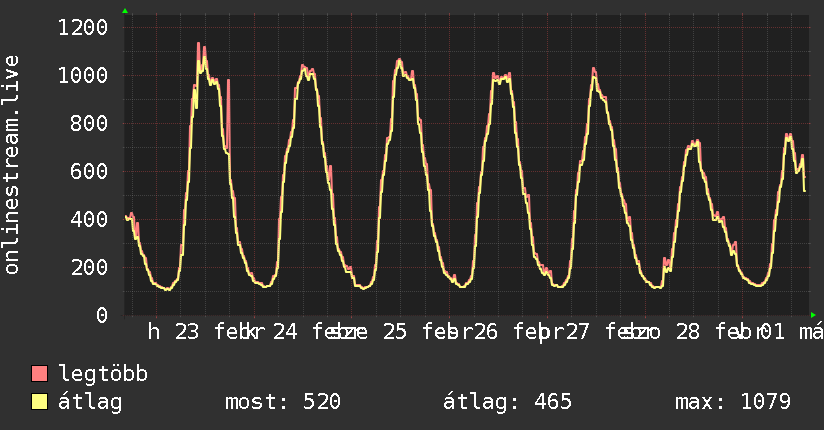Image resolution: width=824 pixels, height=430 pixels.
Task: Select the 23 date label on x-axis
Action: pos(187,333)
